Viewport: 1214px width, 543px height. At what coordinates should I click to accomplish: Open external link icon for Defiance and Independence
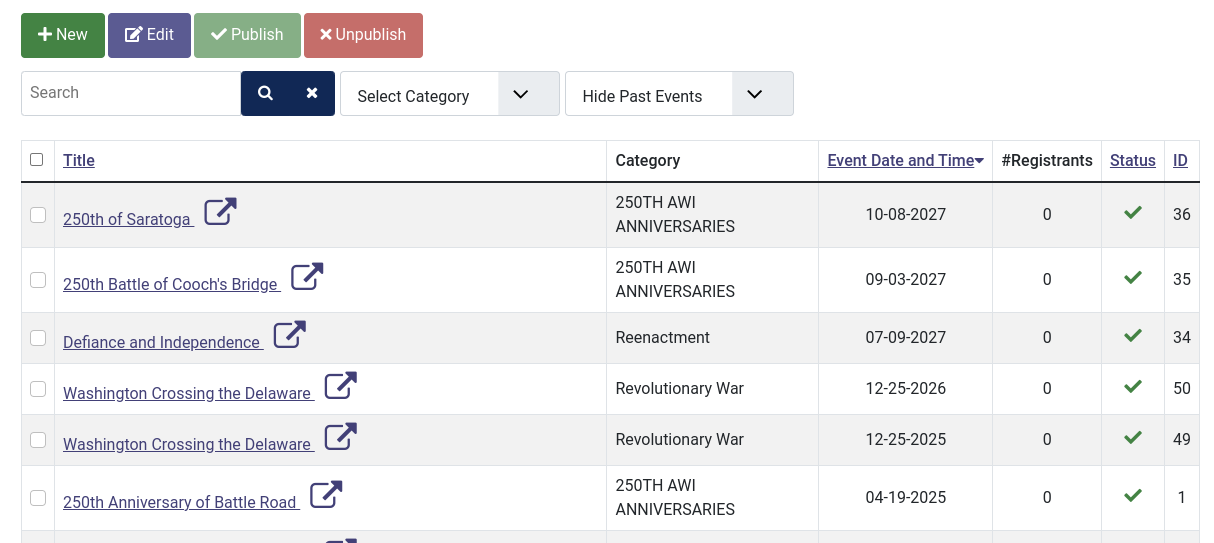tap(289, 335)
